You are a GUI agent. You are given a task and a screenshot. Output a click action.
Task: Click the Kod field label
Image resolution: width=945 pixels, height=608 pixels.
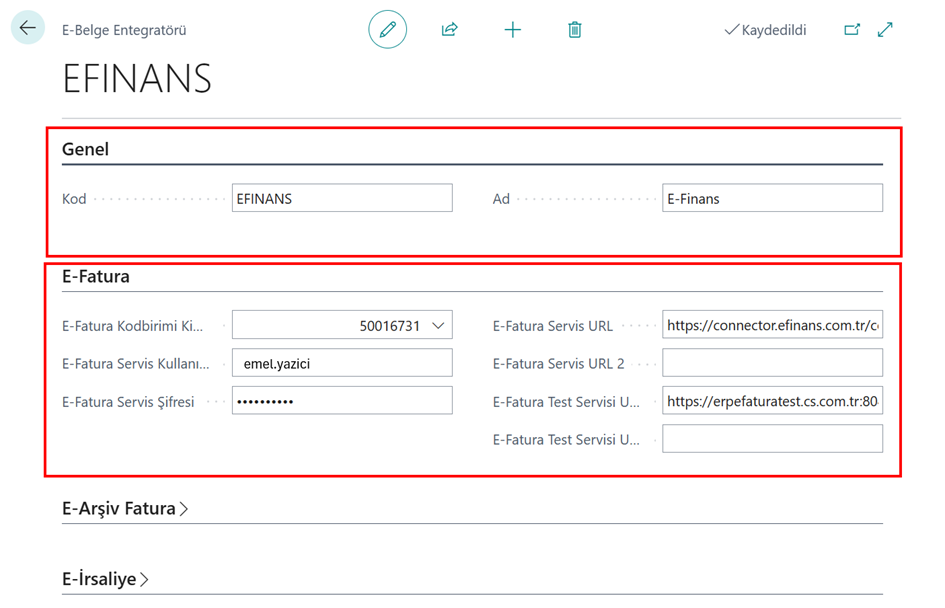click(x=74, y=199)
